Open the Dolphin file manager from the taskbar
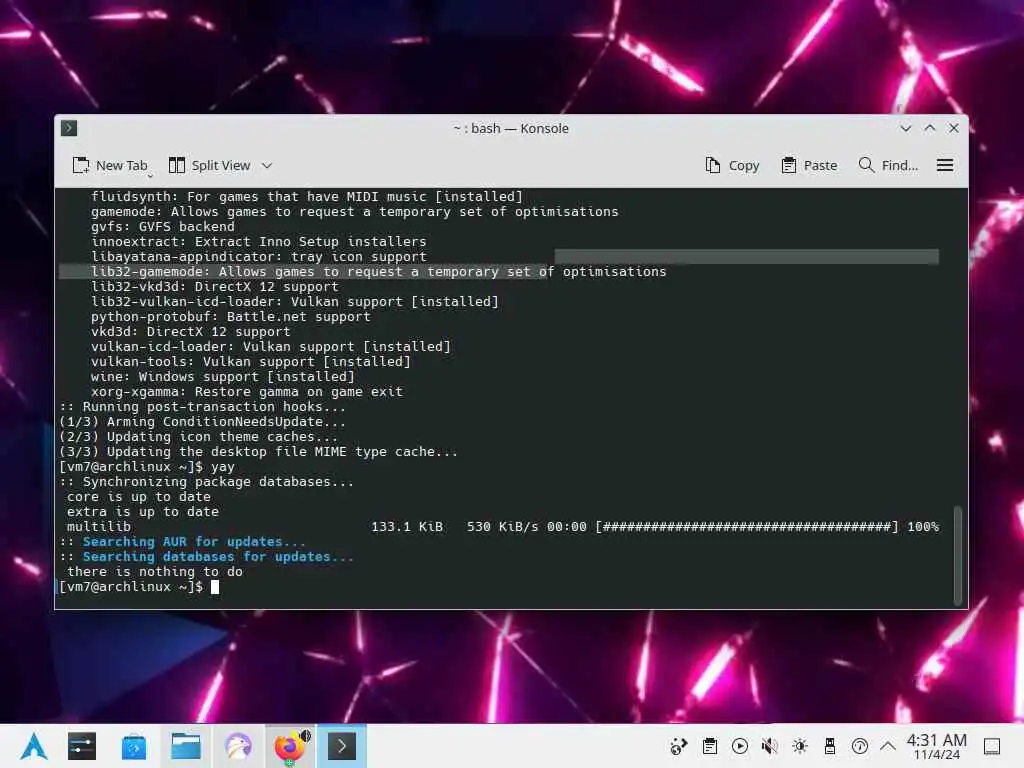Screen dimensions: 1024x768 tap(186, 746)
